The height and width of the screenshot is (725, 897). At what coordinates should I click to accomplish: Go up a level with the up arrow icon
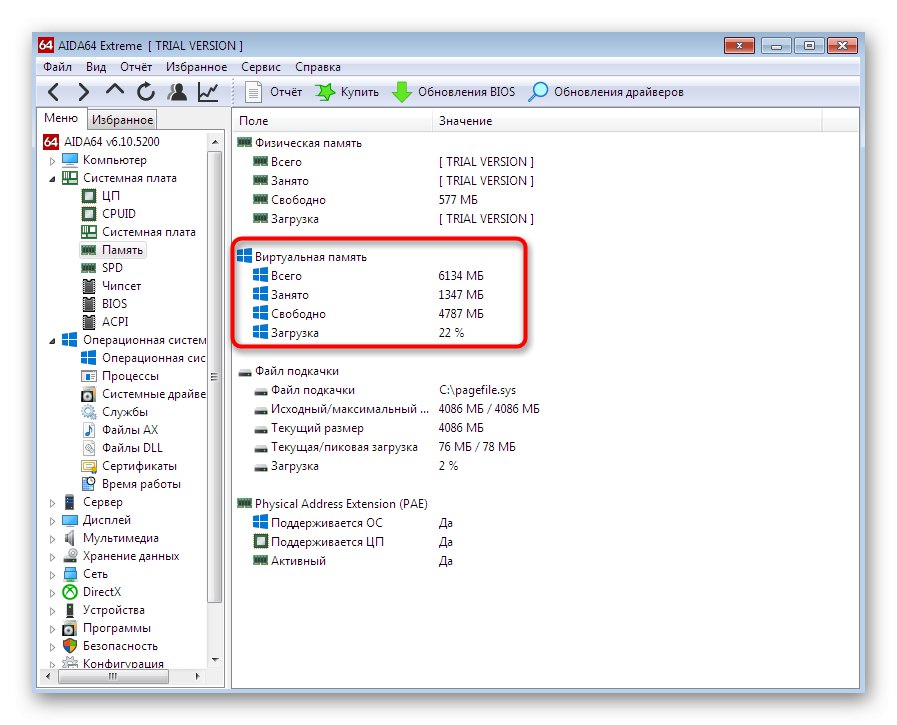115,90
